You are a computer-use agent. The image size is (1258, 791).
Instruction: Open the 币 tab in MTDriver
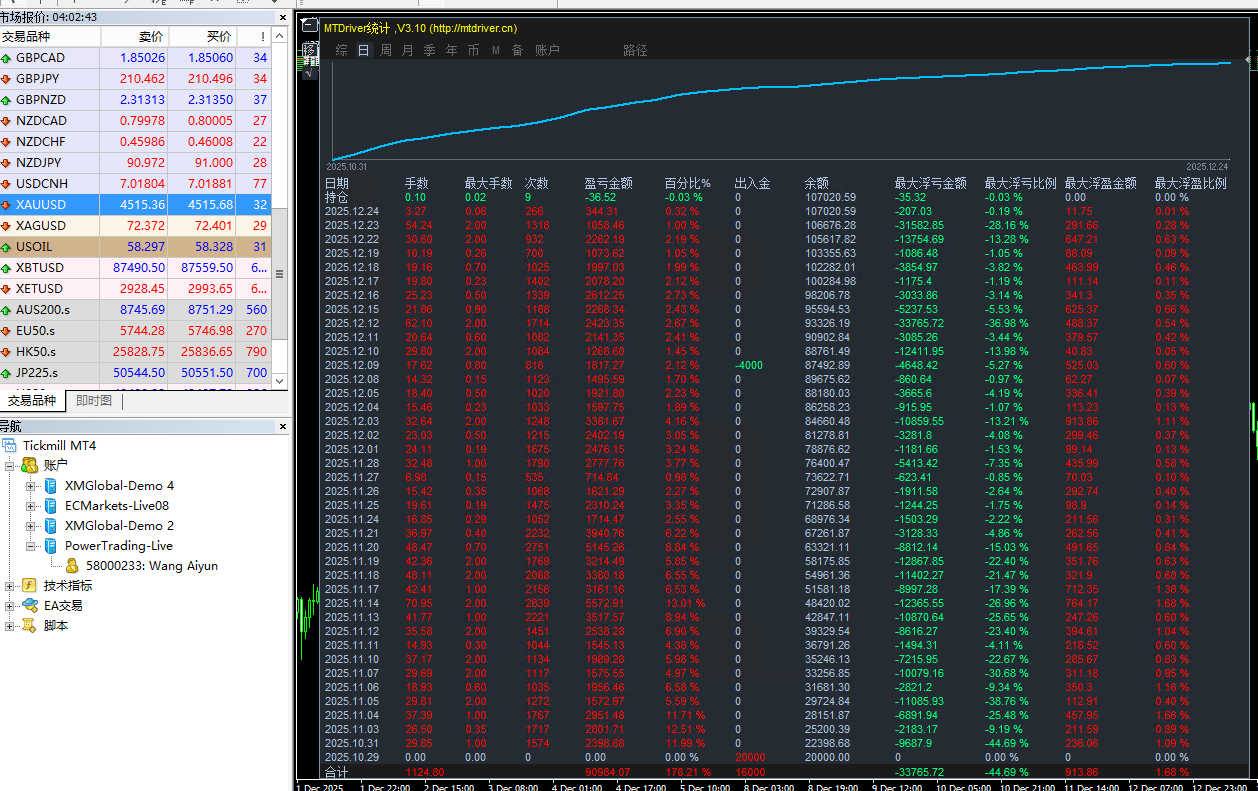[x=473, y=50]
